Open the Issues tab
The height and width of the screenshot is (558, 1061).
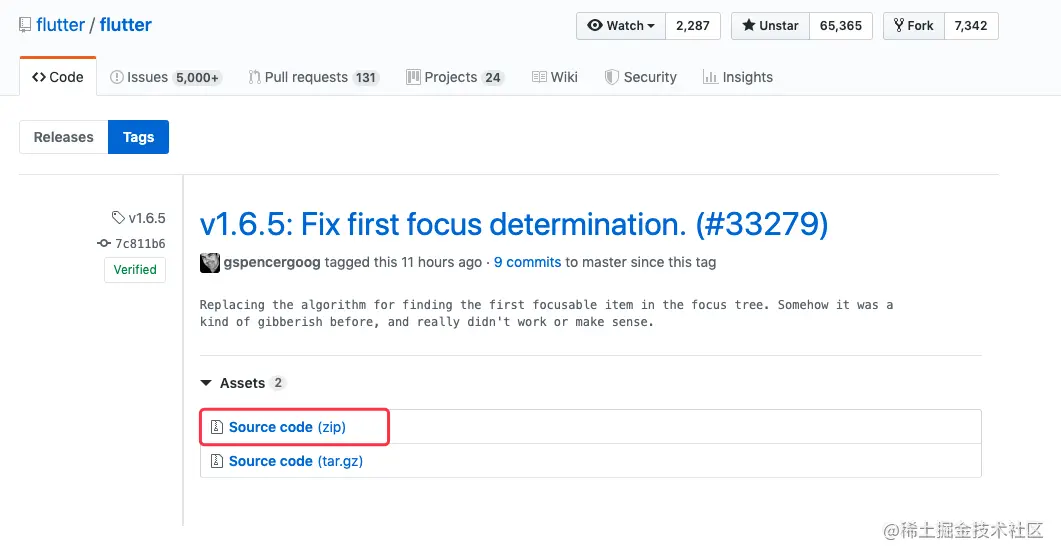(165, 77)
